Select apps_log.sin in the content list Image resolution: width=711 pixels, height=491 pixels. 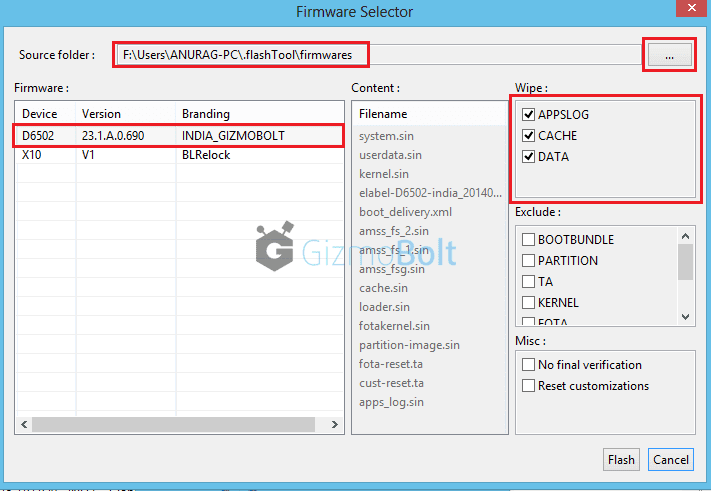pos(391,402)
